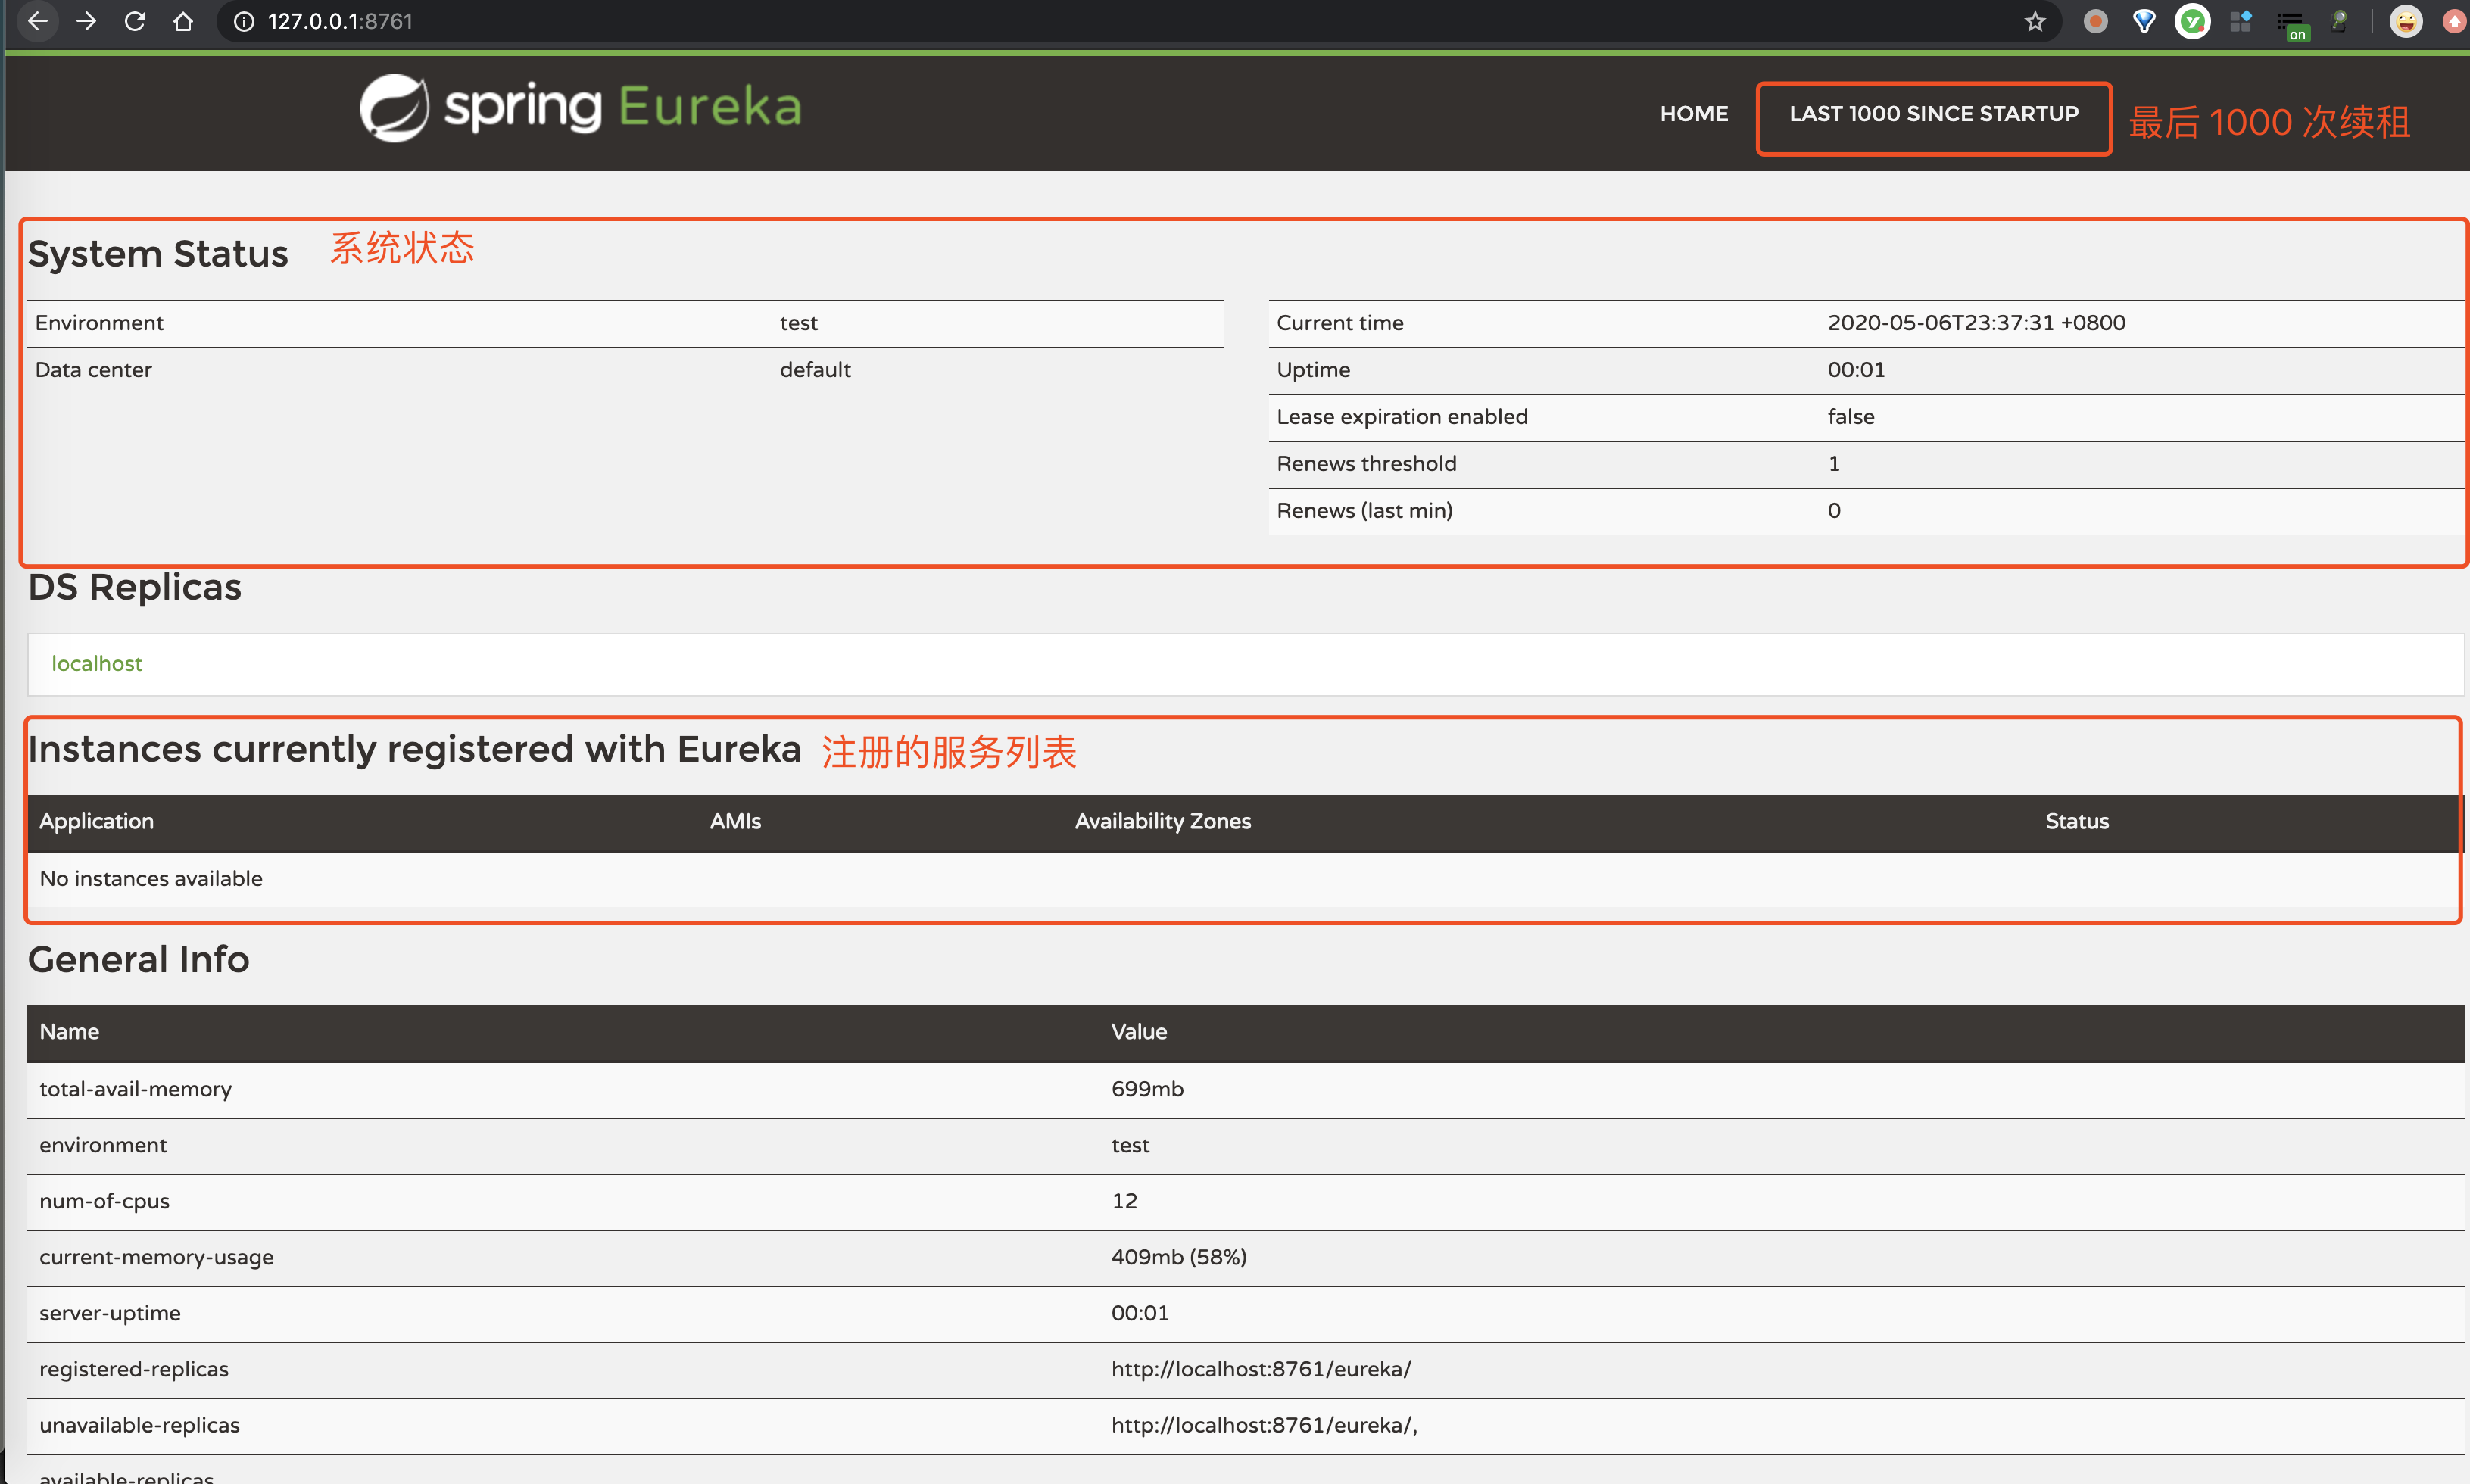Go back to the previous page
The width and height of the screenshot is (2470, 1484).
pyautogui.click(x=37, y=20)
